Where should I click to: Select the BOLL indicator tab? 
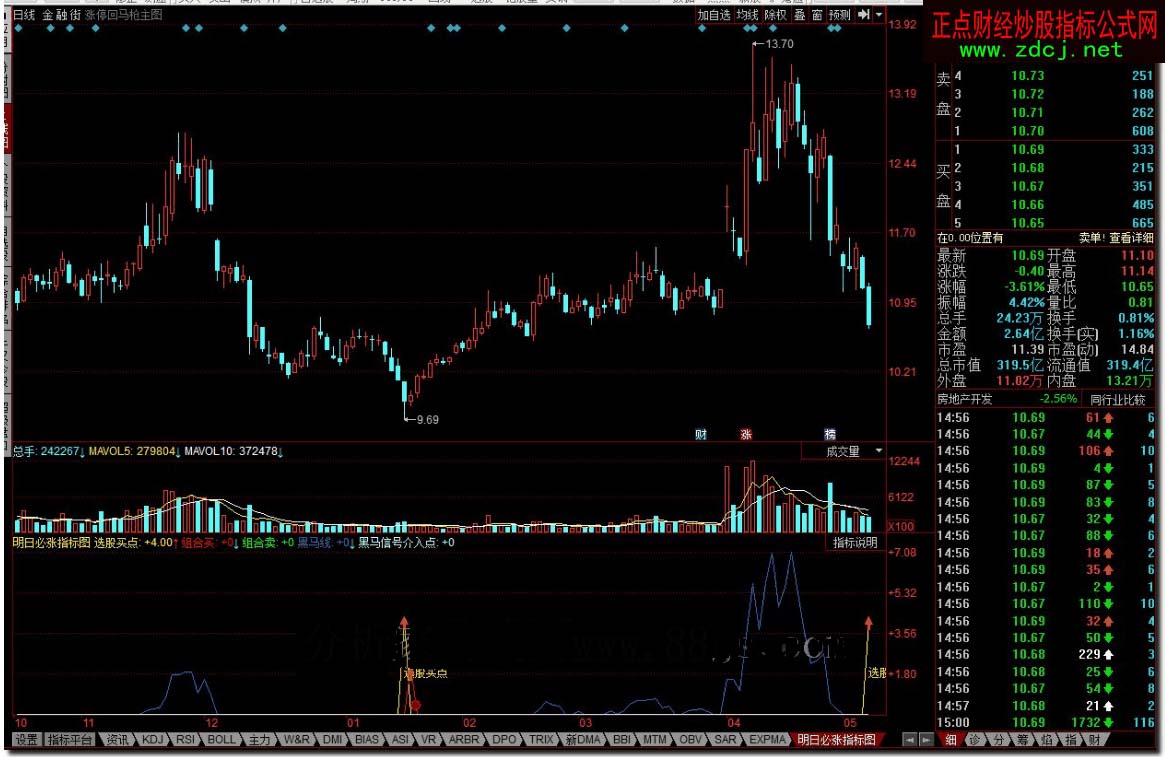pos(222,740)
